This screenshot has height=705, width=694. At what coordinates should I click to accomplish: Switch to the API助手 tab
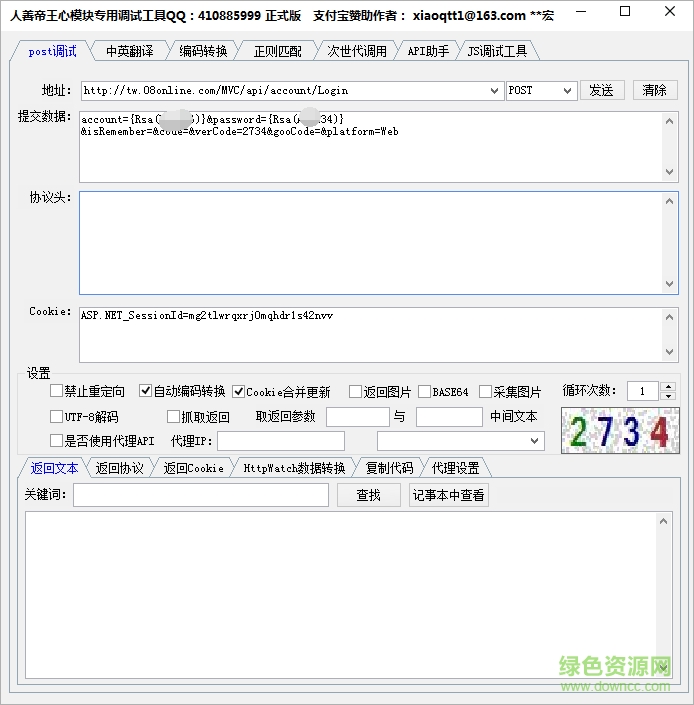click(428, 51)
